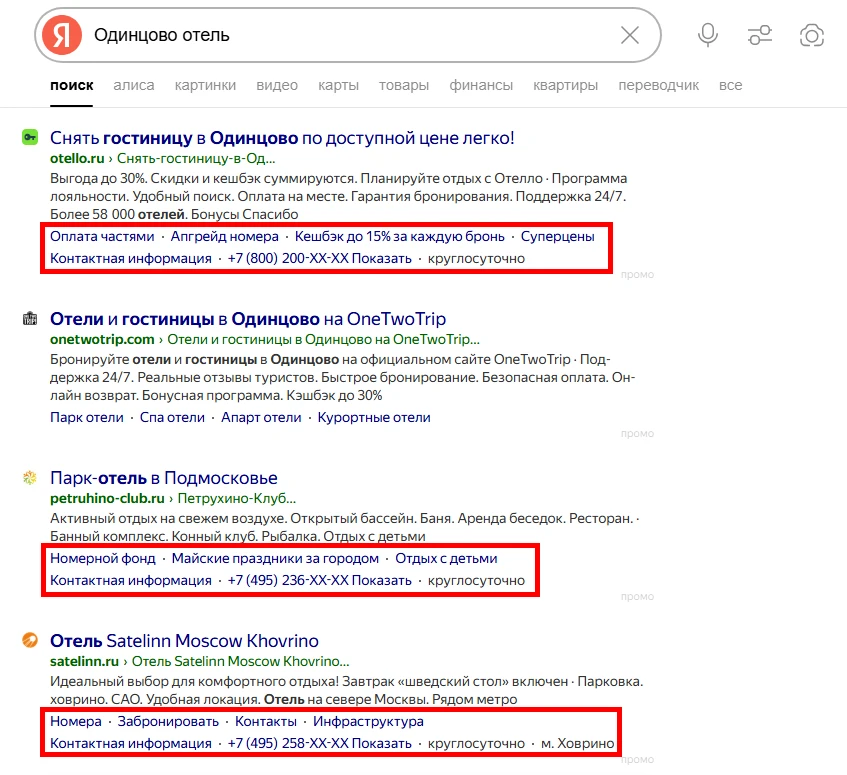Start voice search with microphone icon

click(708, 36)
